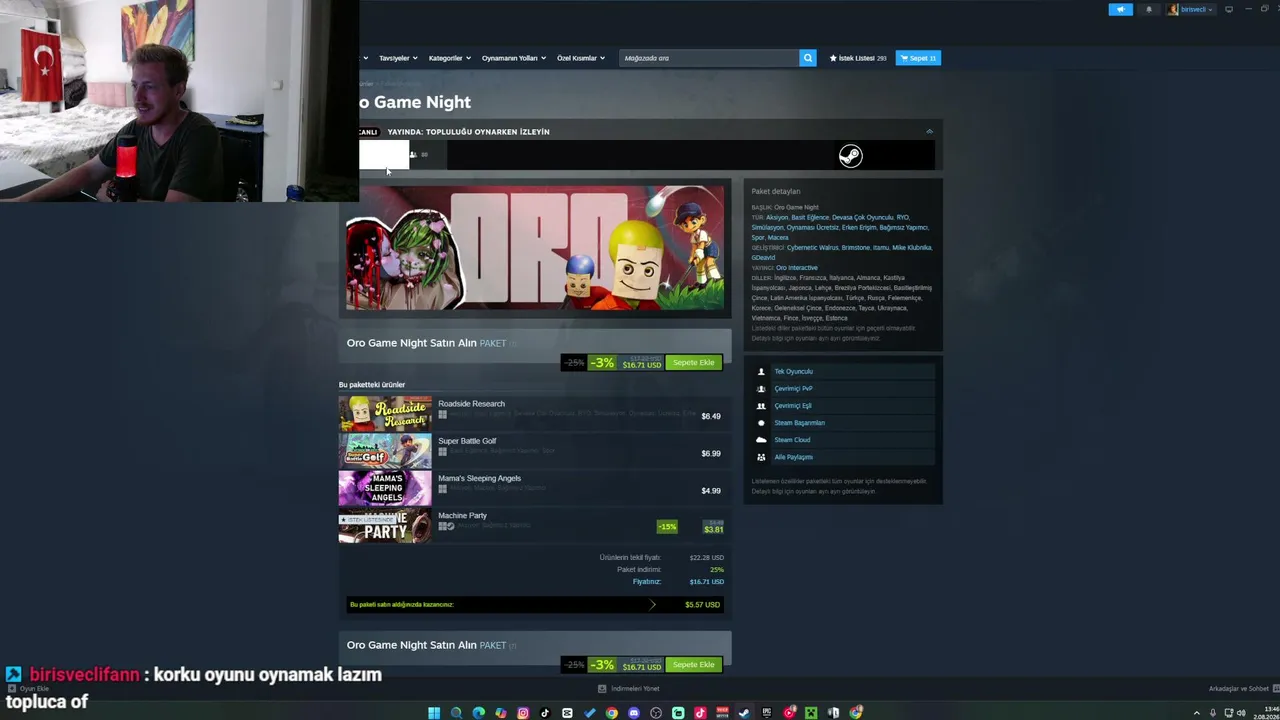Open Machine Party title link
The height and width of the screenshot is (720, 1280).
462,515
